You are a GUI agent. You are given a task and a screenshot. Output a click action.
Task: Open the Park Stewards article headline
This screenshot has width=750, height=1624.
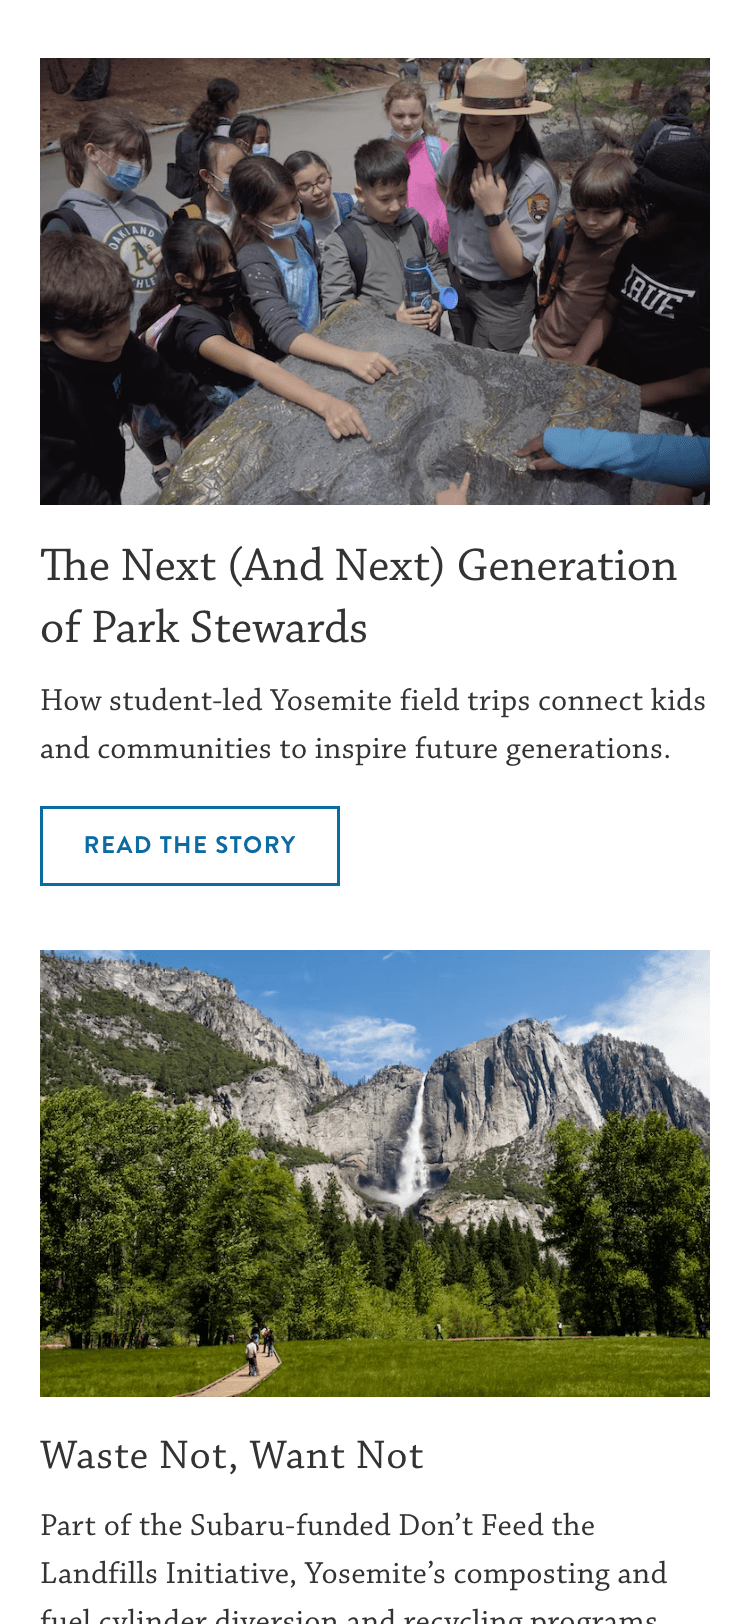[x=358, y=596]
